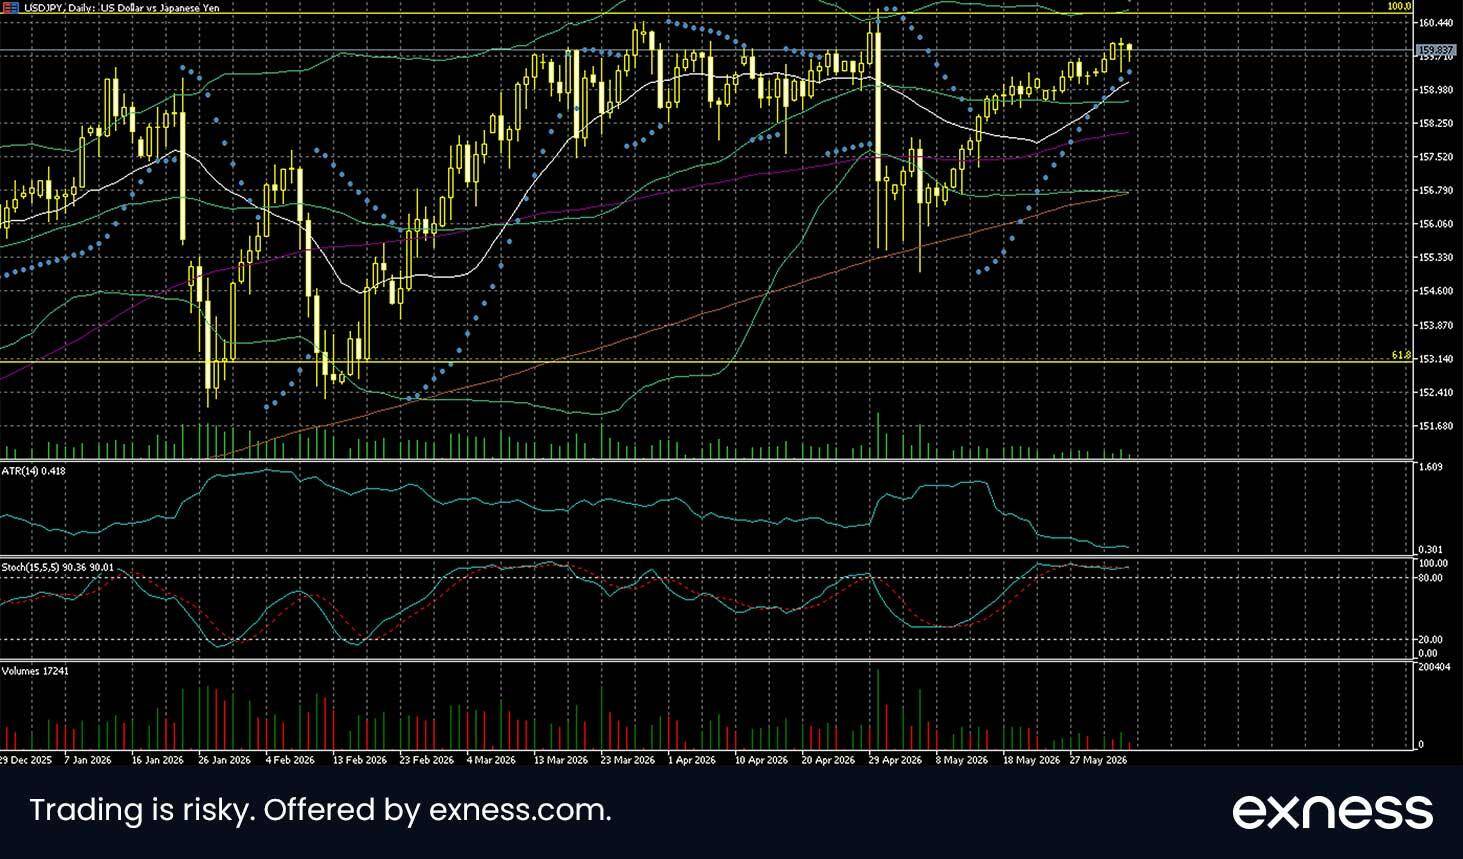The height and width of the screenshot is (859, 1463).
Task: Click the 23 Mar 2026 date label
Action: (x=628, y=760)
